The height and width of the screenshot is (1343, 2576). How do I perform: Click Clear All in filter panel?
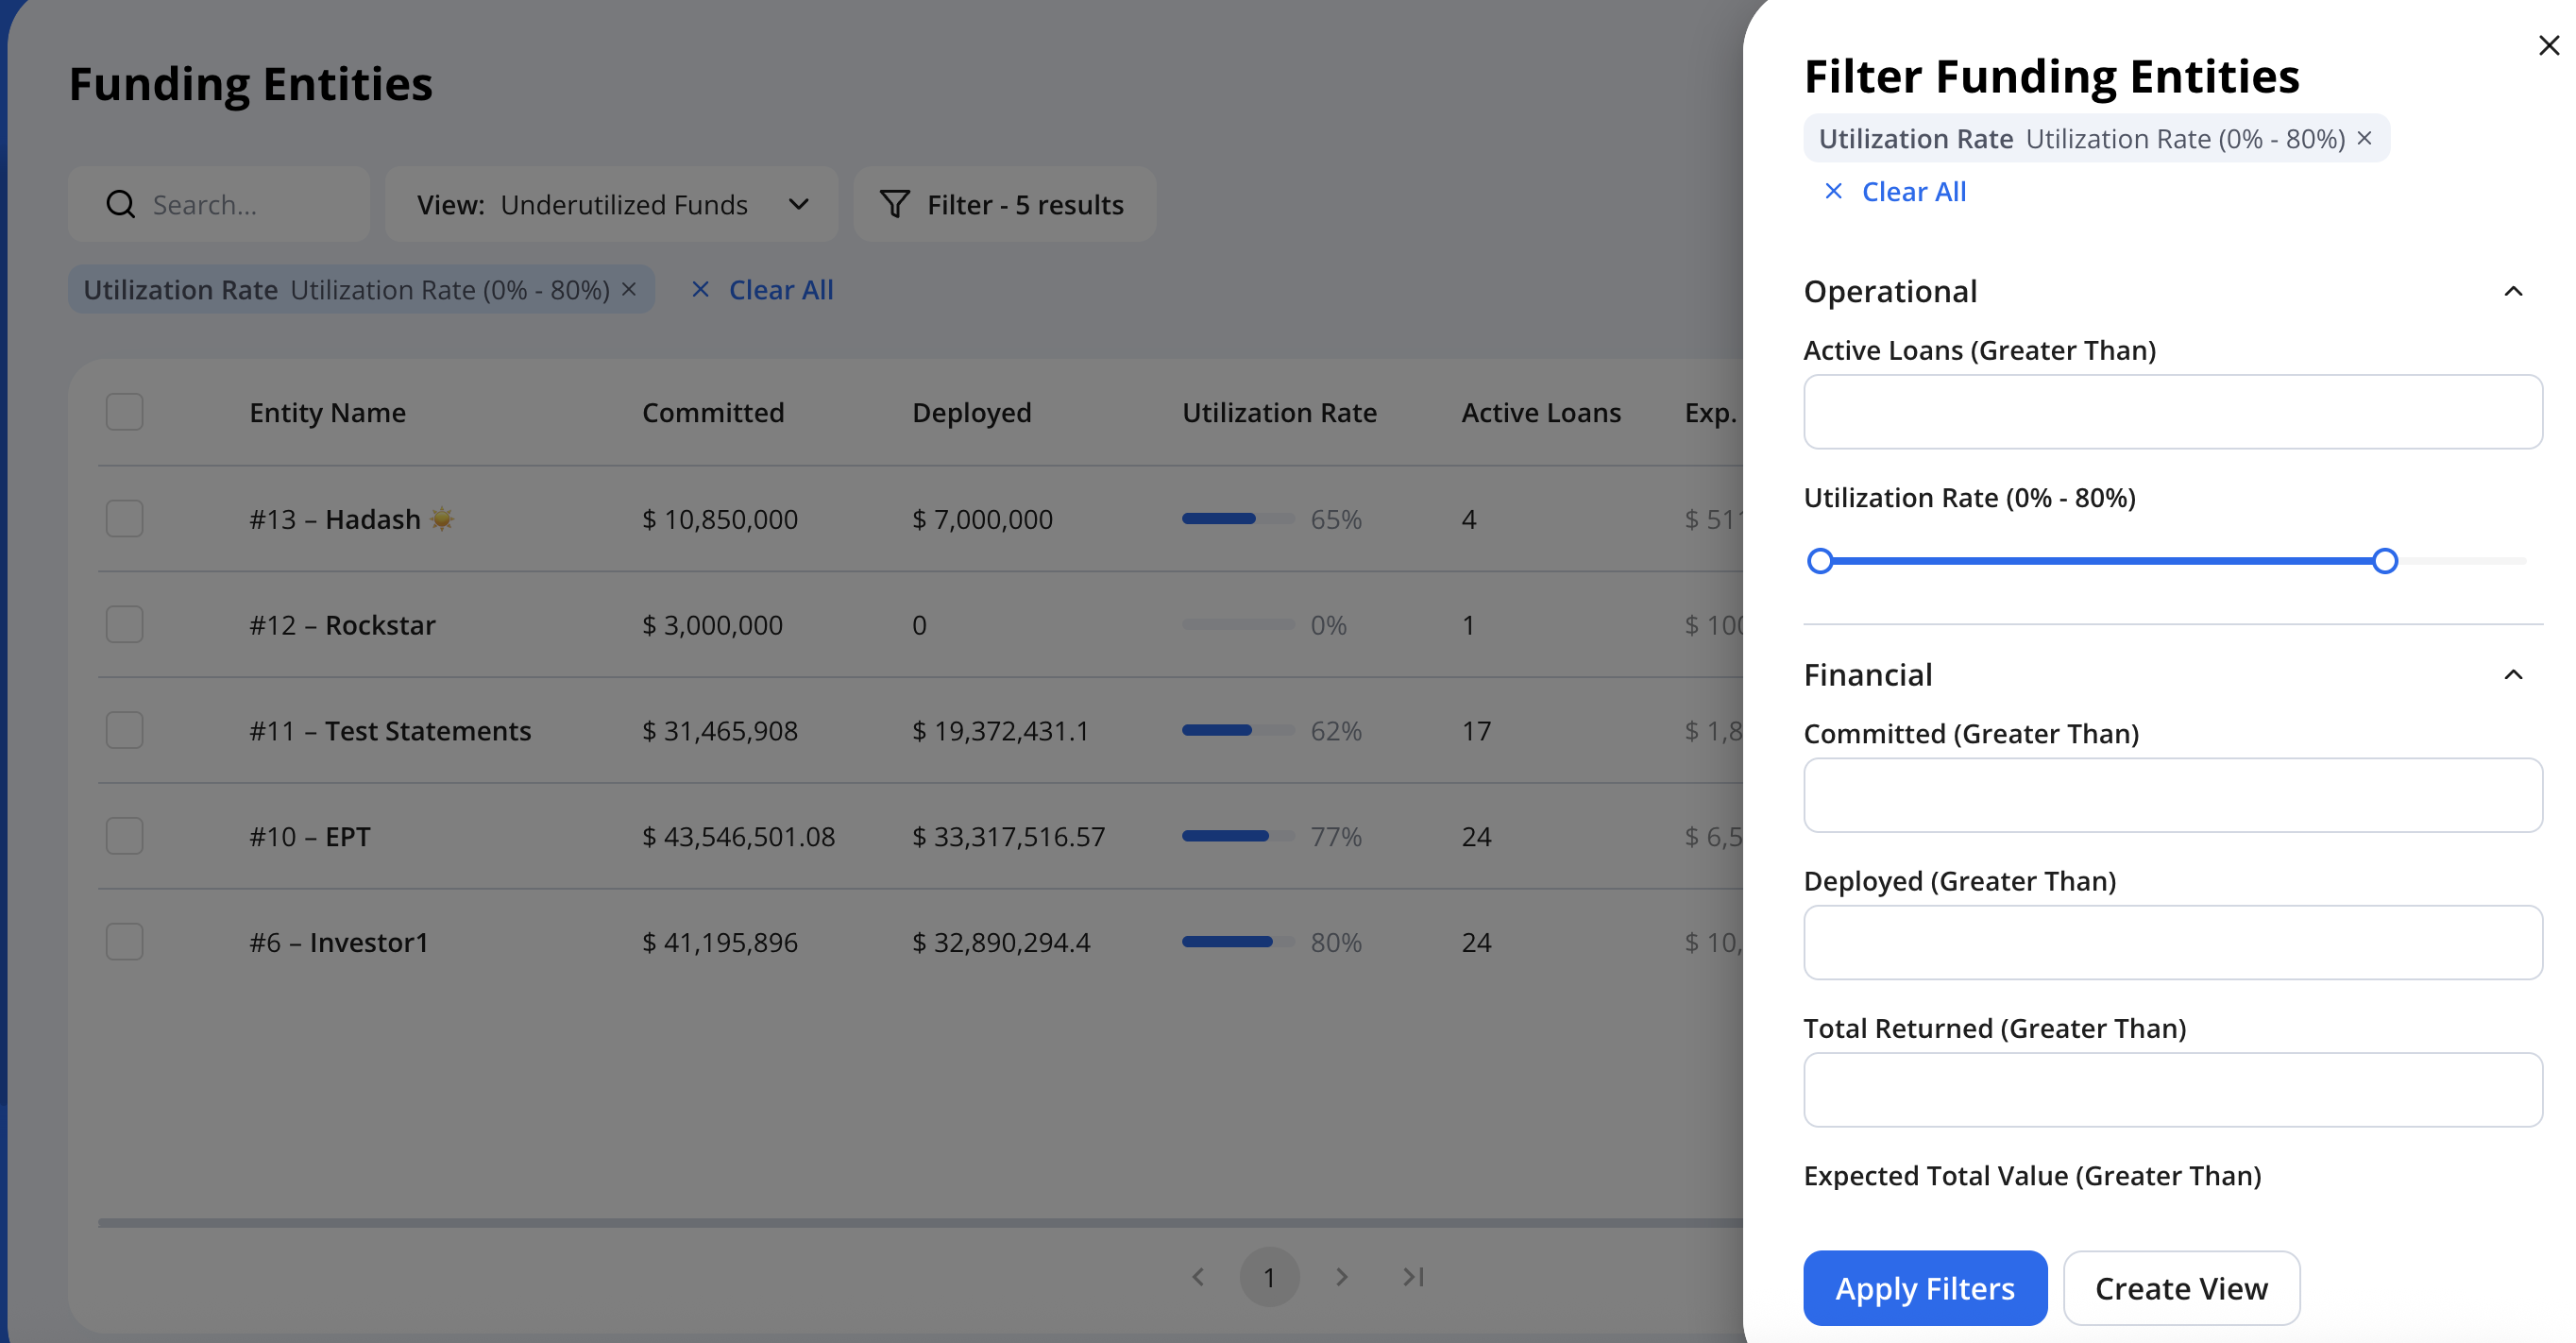coord(1895,191)
